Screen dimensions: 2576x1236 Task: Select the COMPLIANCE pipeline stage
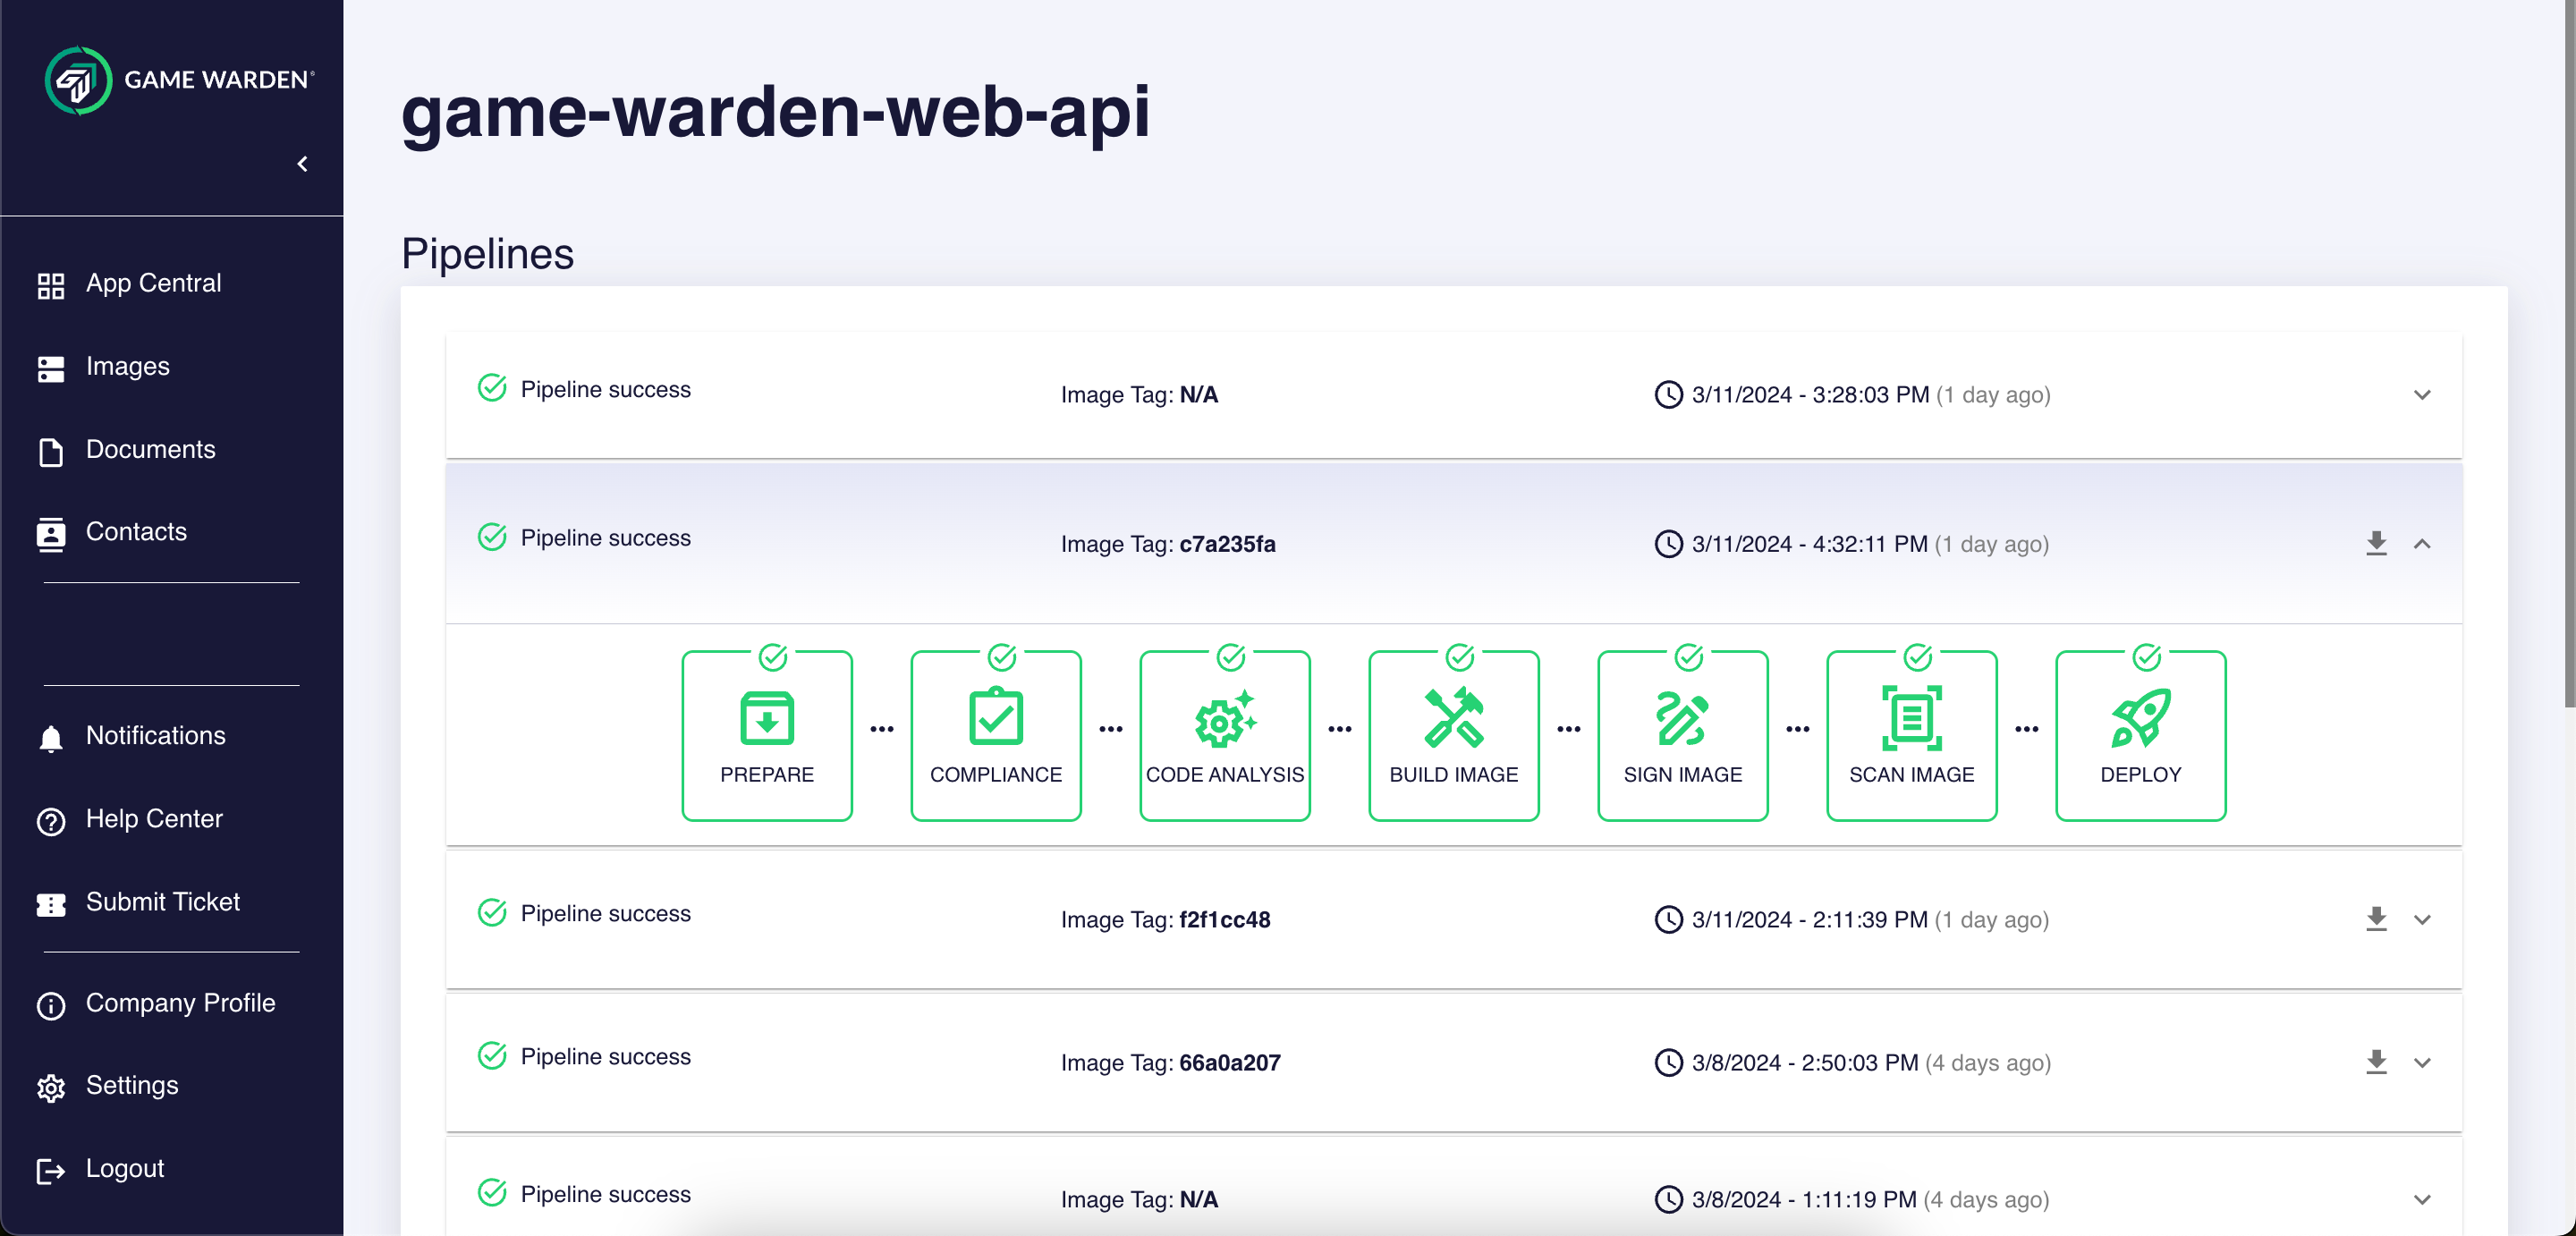pyautogui.click(x=996, y=735)
